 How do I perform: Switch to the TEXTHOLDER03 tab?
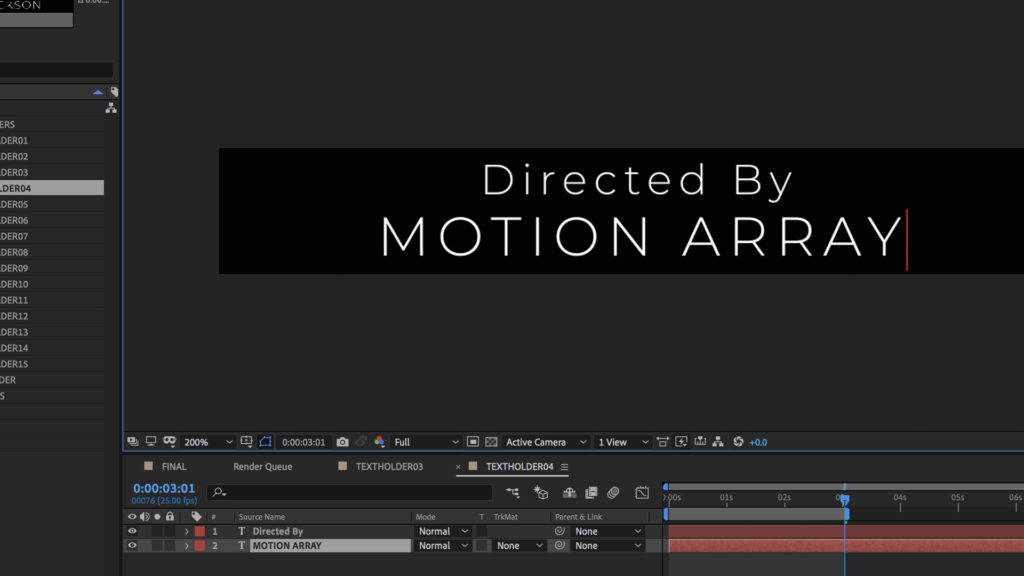pyautogui.click(x=388, y=467)
